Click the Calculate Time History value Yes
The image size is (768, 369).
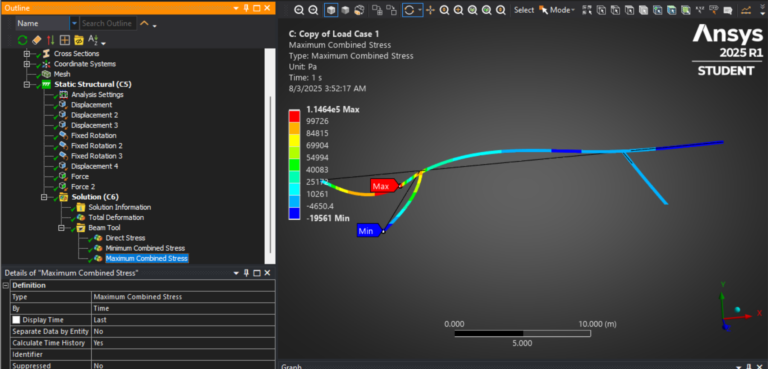(183, 343)
